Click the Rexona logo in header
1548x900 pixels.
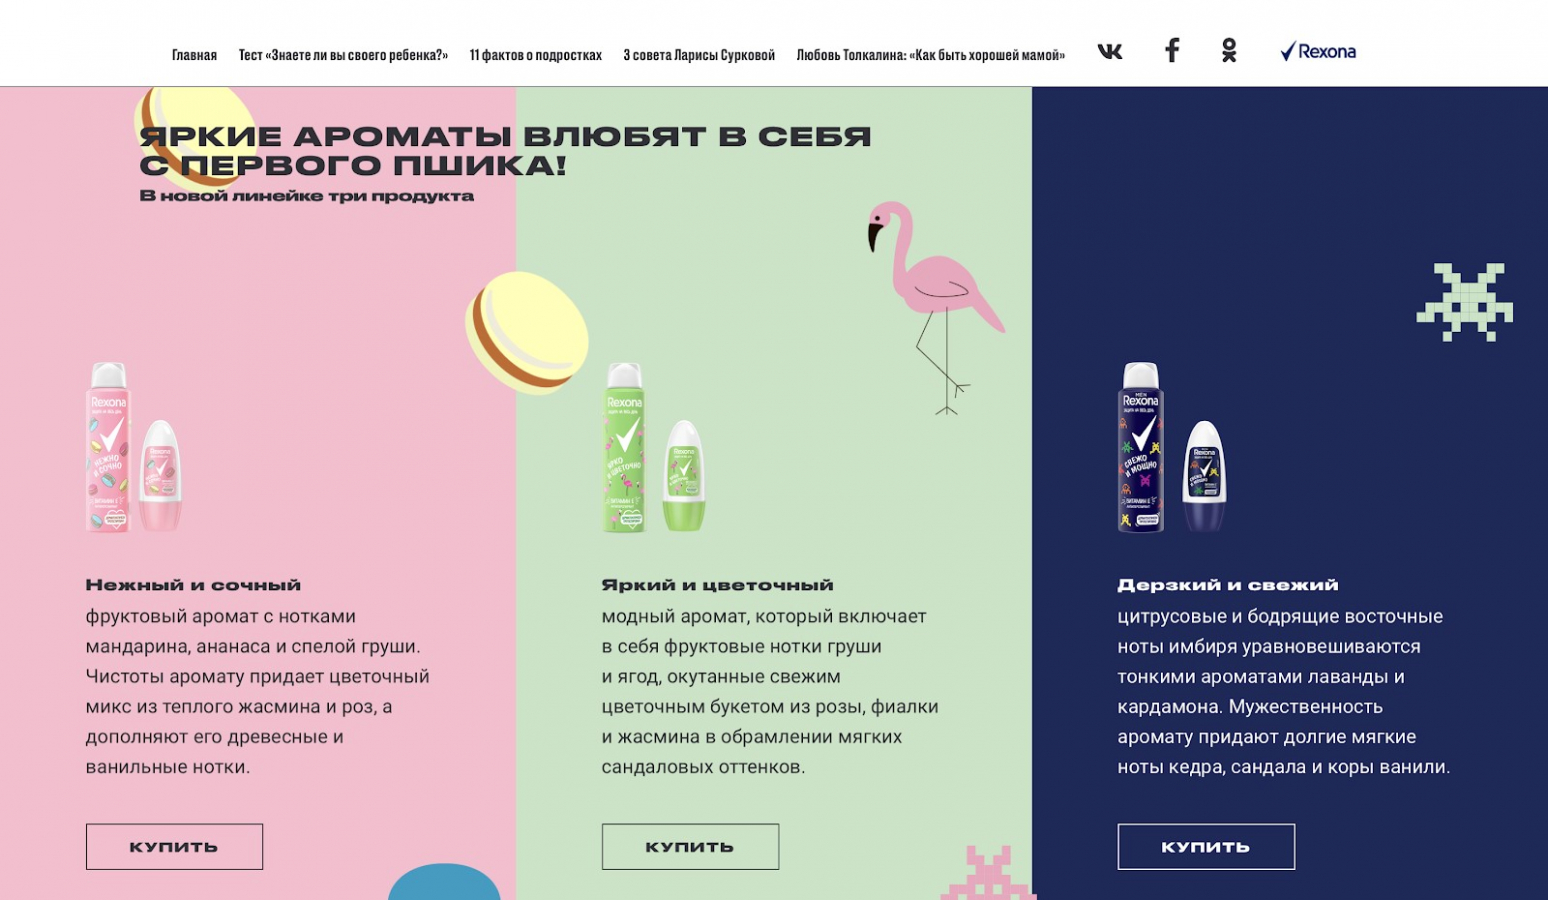1318,51
